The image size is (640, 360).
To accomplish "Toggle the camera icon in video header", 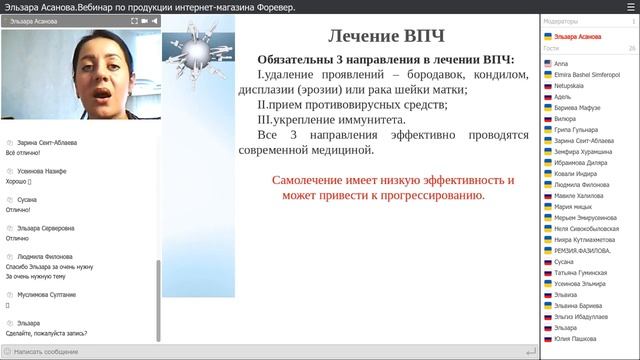I will tap(144, 21).
